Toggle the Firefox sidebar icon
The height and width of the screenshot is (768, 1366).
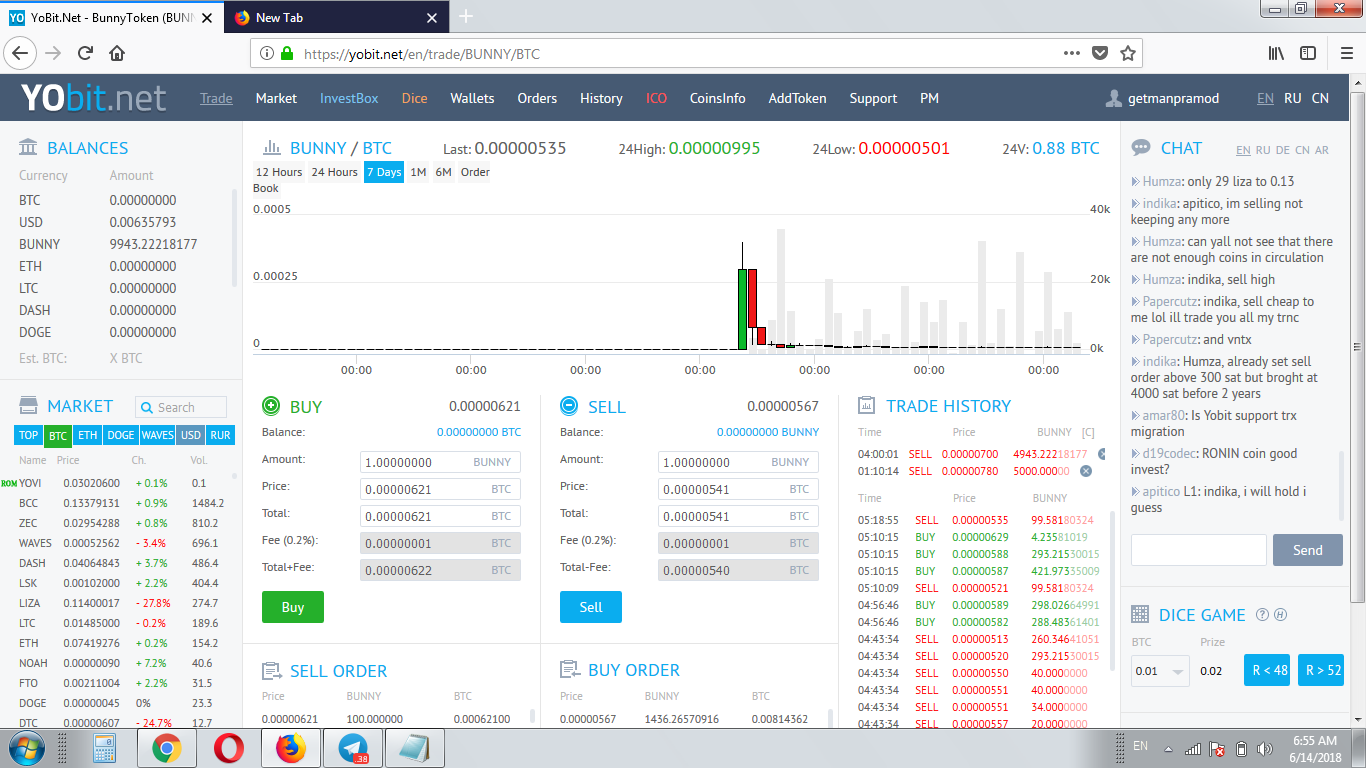(x=1308, y=53)
